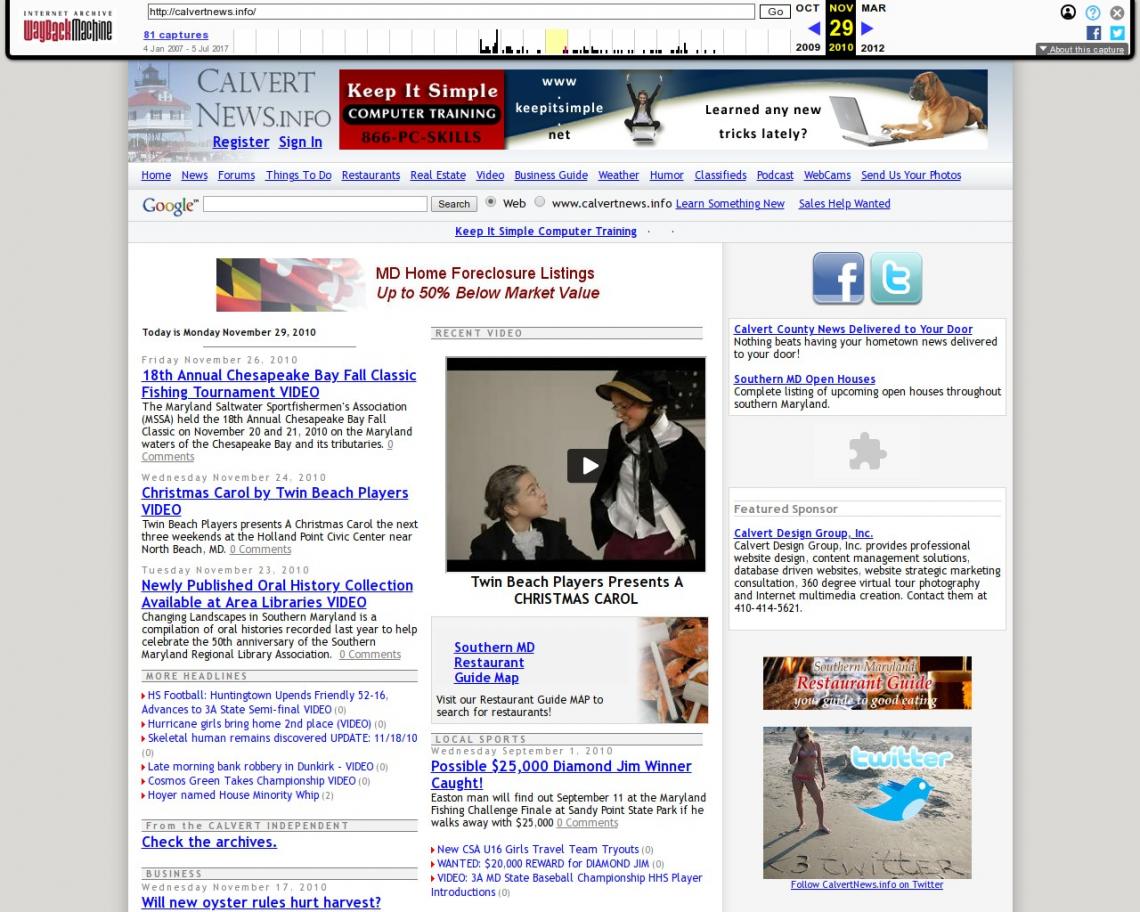
Task: Open the Home nav item
Action: pyautogui.click(x=156, y=175)
